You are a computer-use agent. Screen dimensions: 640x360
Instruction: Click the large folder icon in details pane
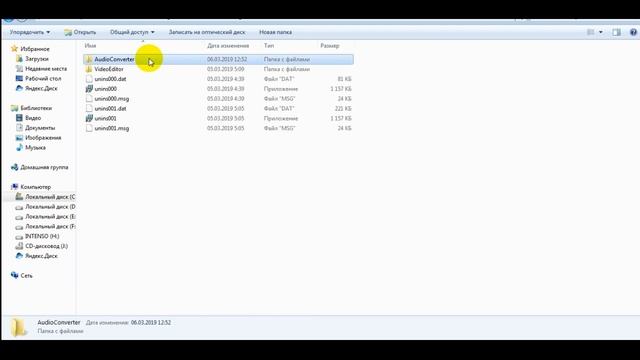18,327
